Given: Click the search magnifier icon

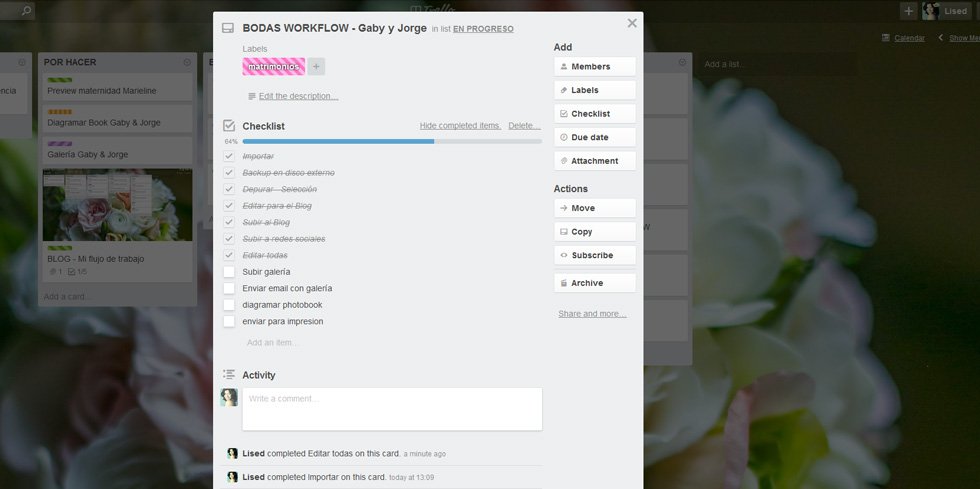Looking at the screenshot, I should (26, 11).
